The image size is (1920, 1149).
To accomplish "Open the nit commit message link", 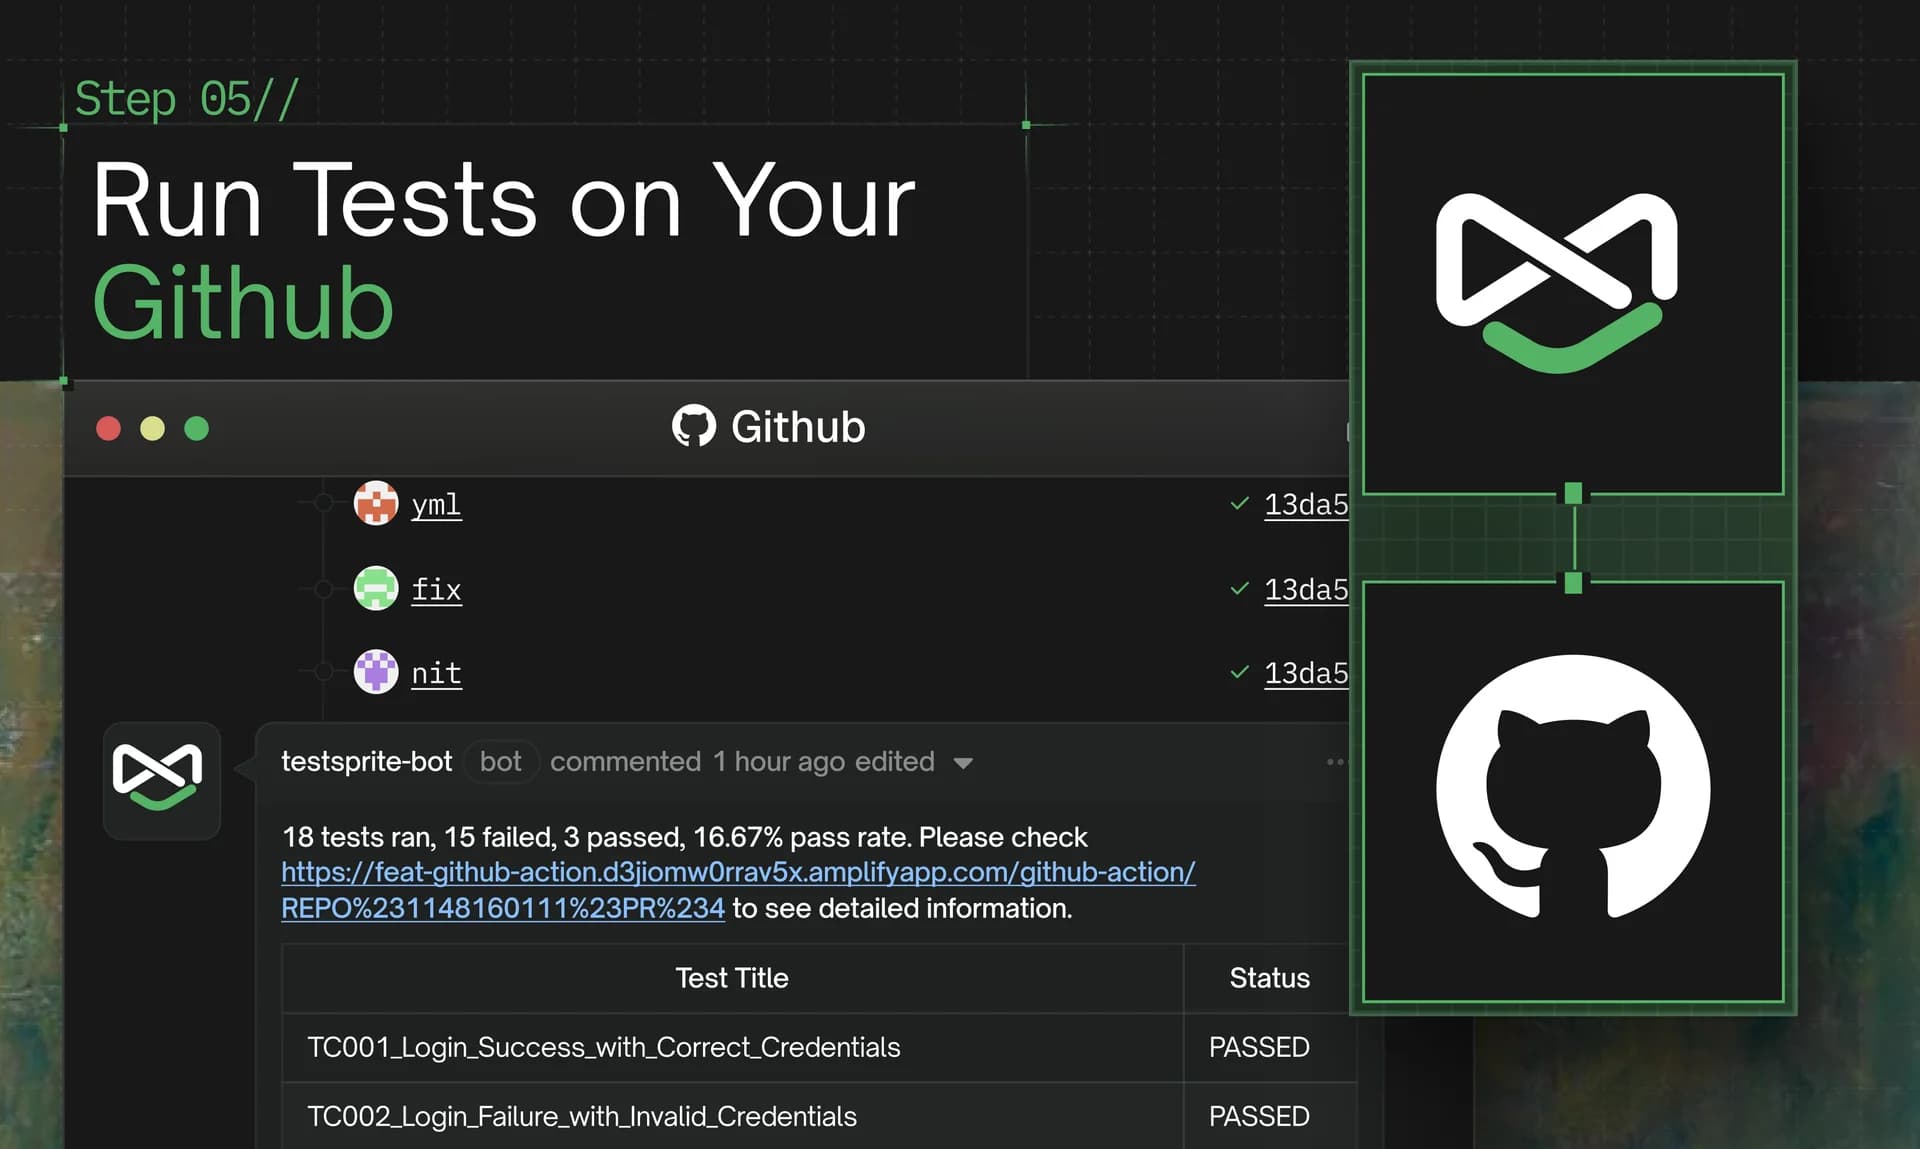I will click(x=436, y=673).
